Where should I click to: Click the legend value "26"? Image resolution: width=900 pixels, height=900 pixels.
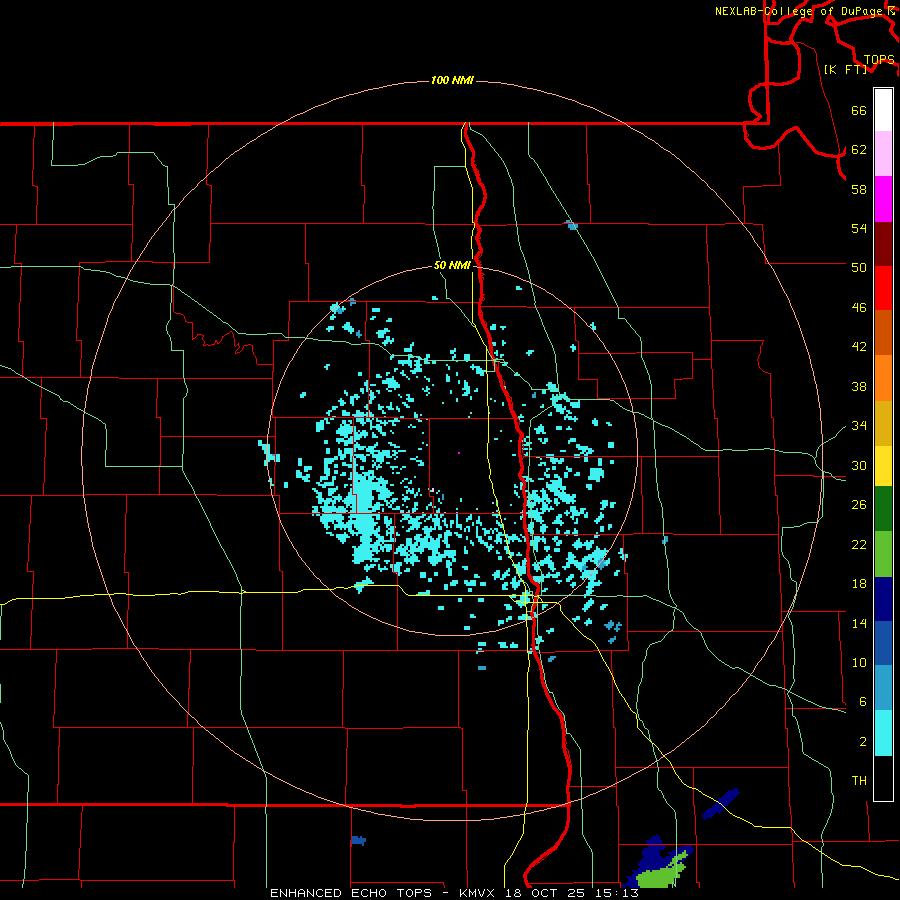859,505
